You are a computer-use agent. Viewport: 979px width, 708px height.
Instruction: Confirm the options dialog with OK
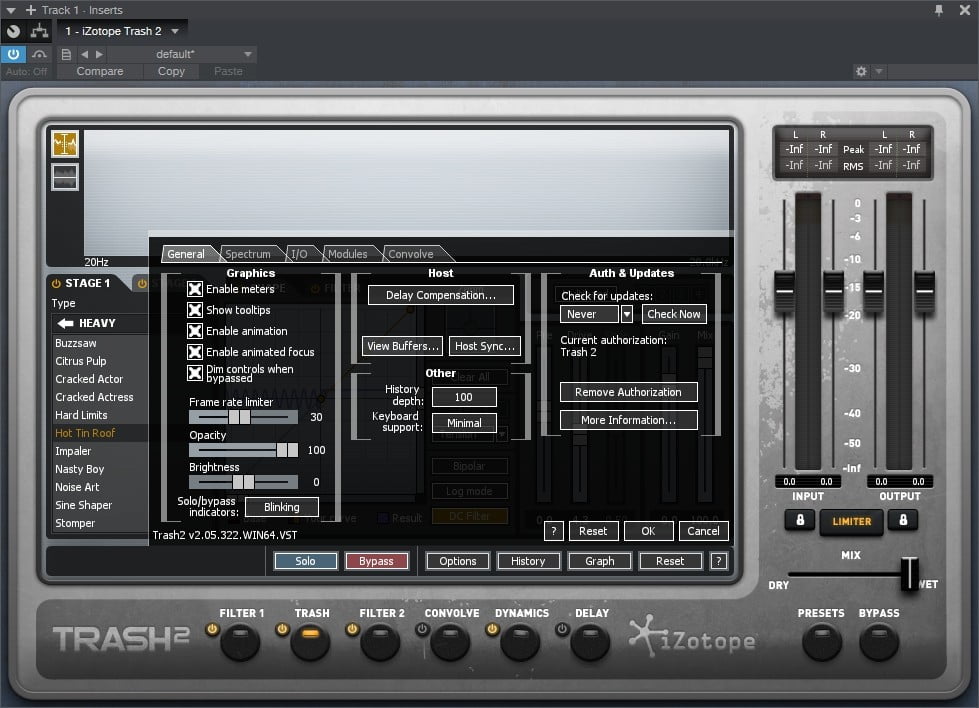[x=648, y=531]
